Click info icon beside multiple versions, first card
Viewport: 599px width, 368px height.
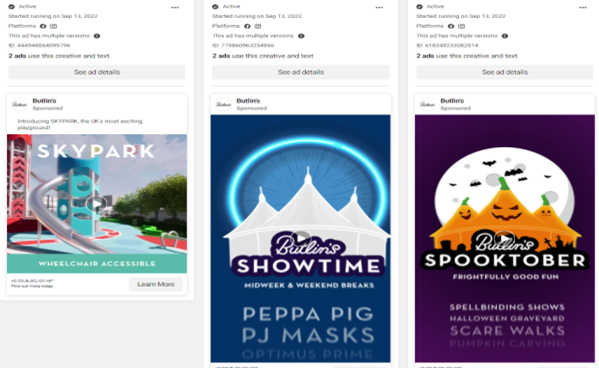tap(97, 36)
